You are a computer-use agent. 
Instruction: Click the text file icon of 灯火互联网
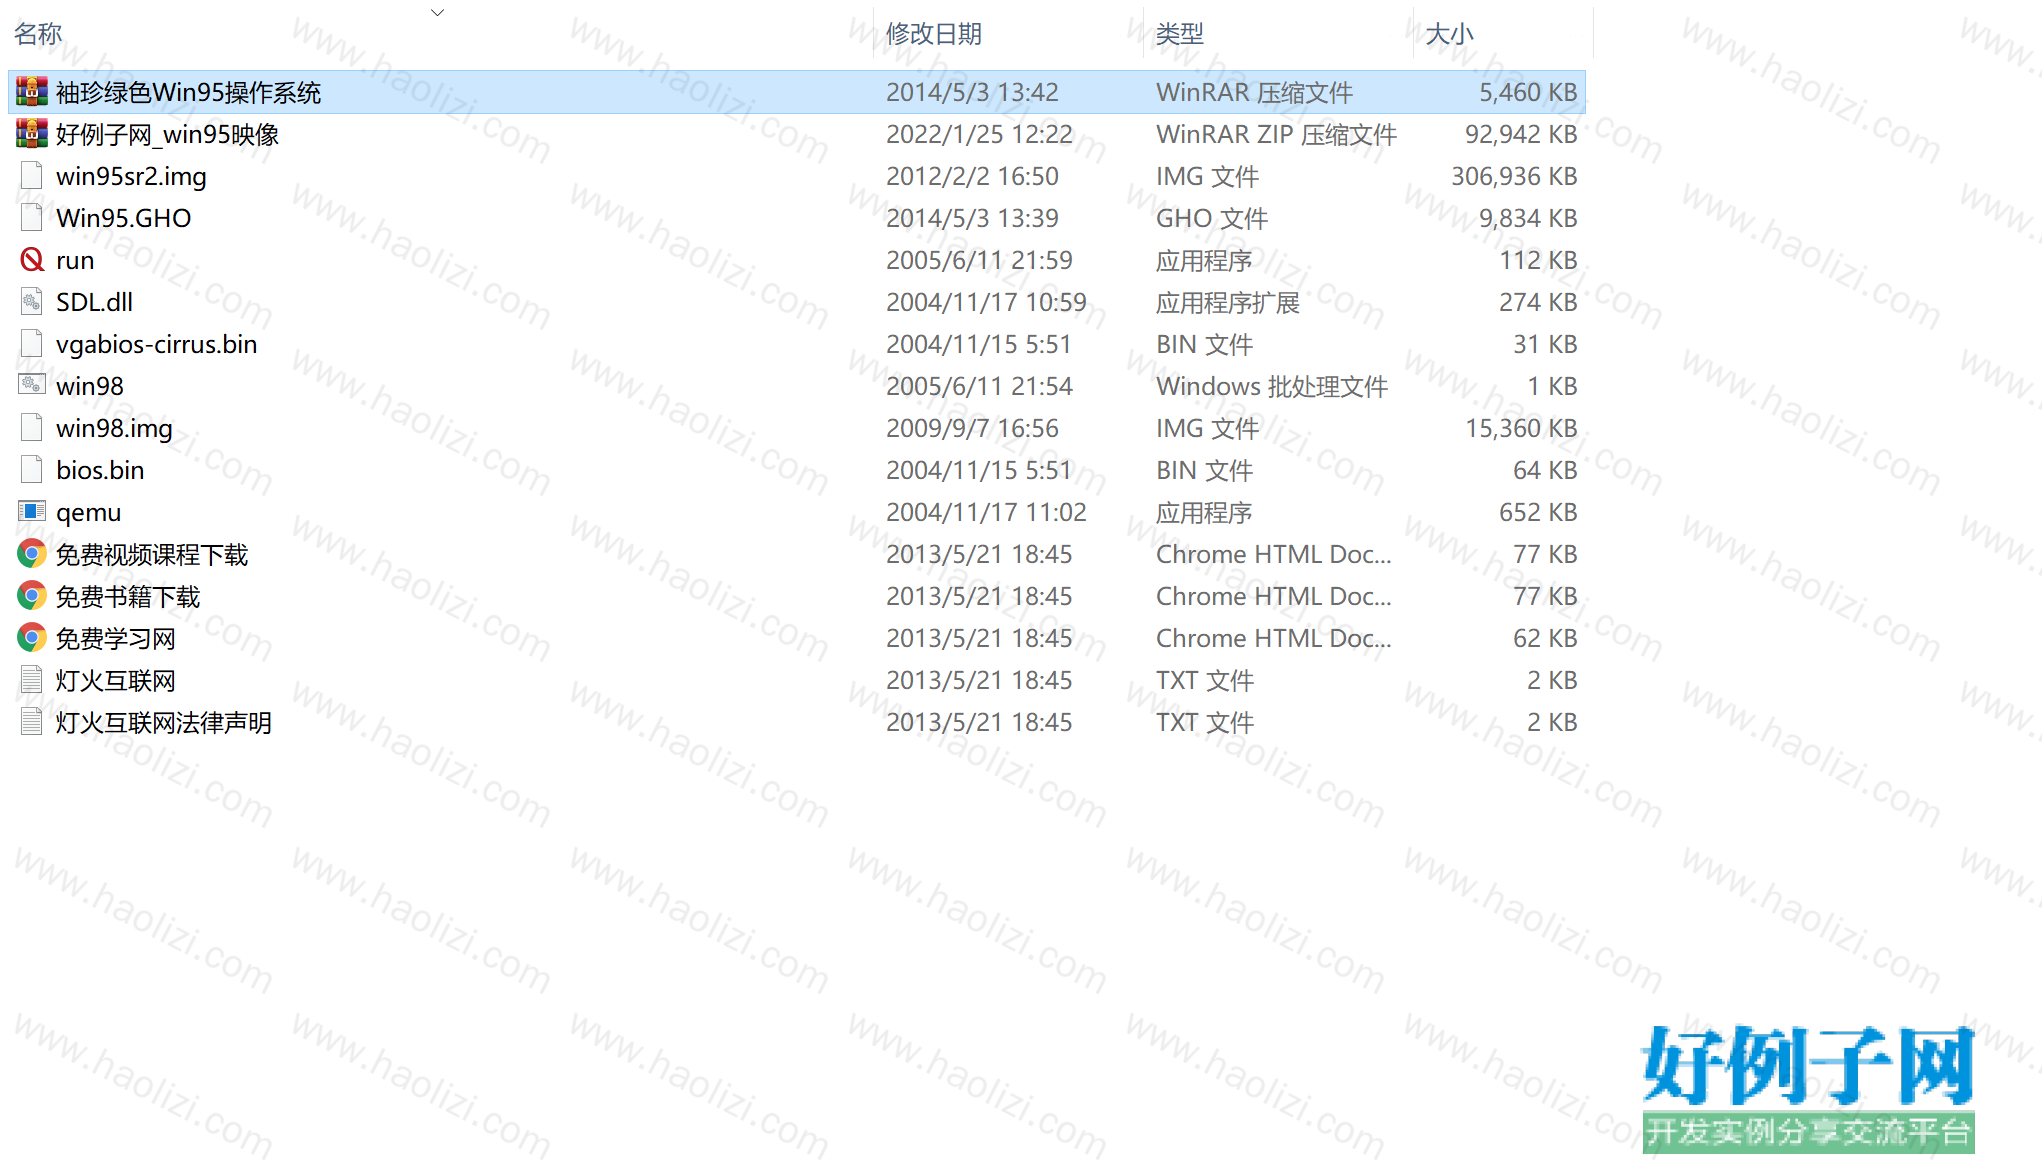(x=32, y=680)
